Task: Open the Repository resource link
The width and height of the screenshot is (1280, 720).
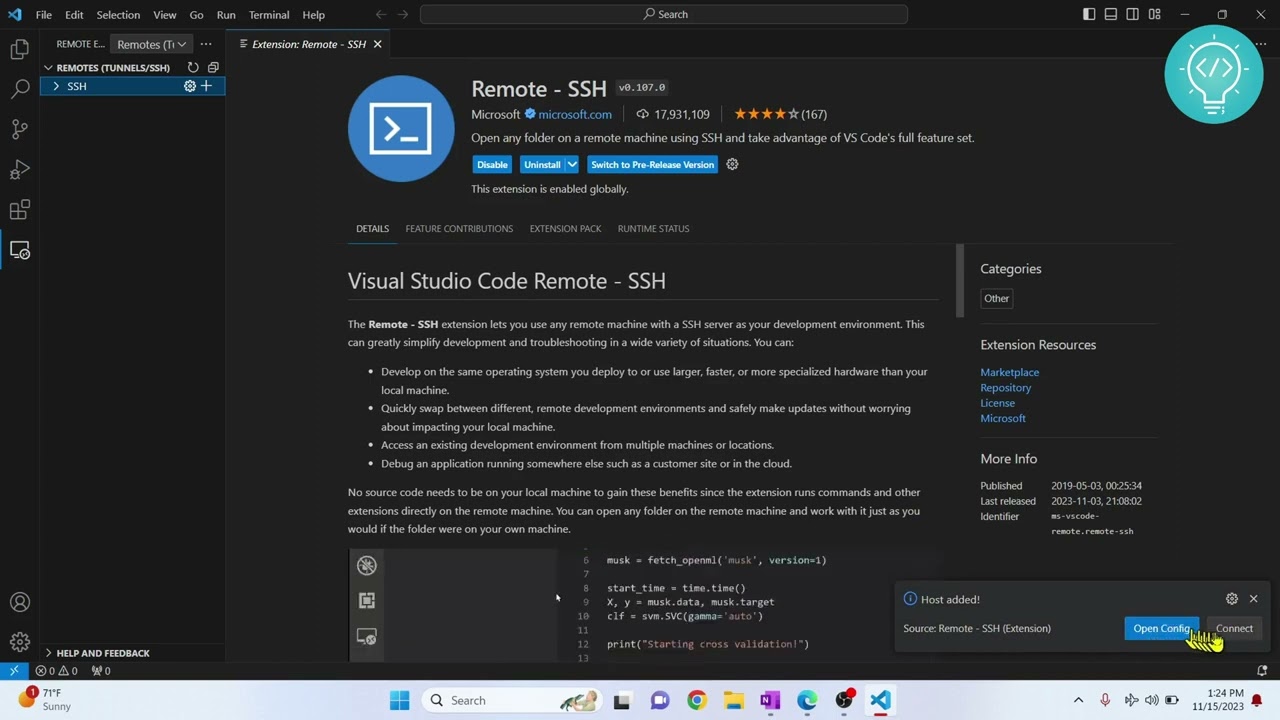Action: [1005, 388]
